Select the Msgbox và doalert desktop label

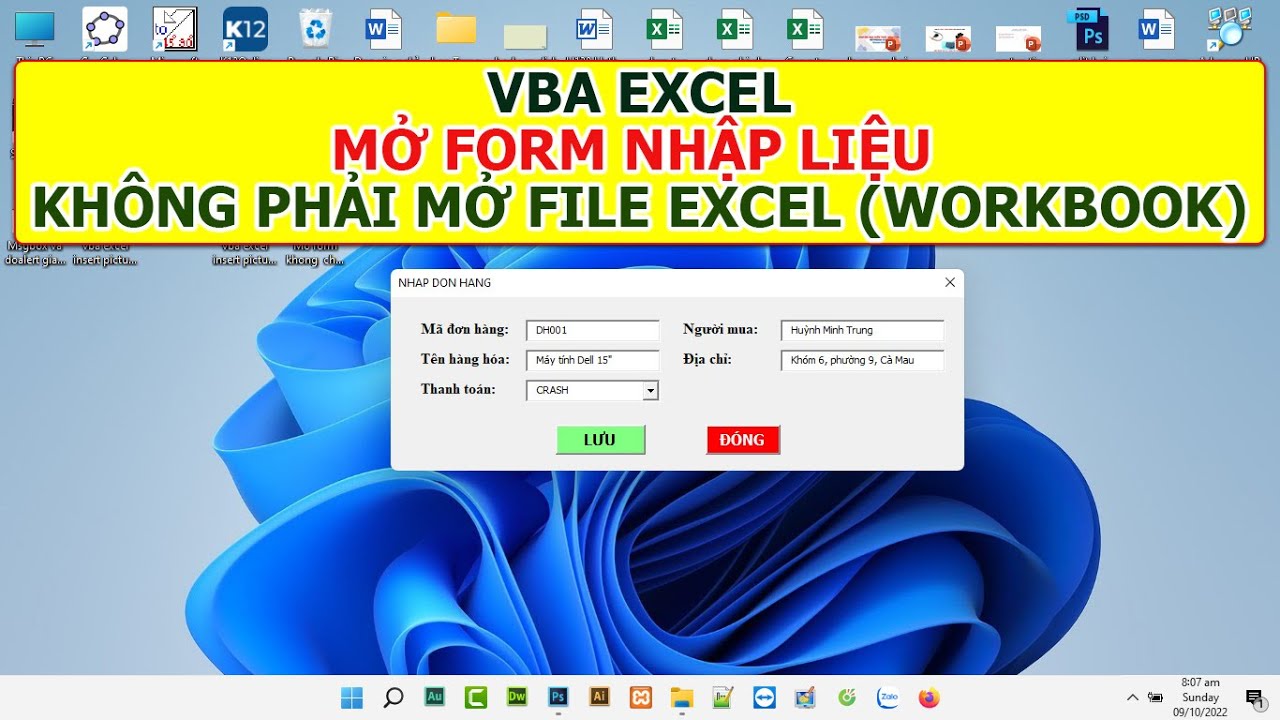[x=33, y=253]
